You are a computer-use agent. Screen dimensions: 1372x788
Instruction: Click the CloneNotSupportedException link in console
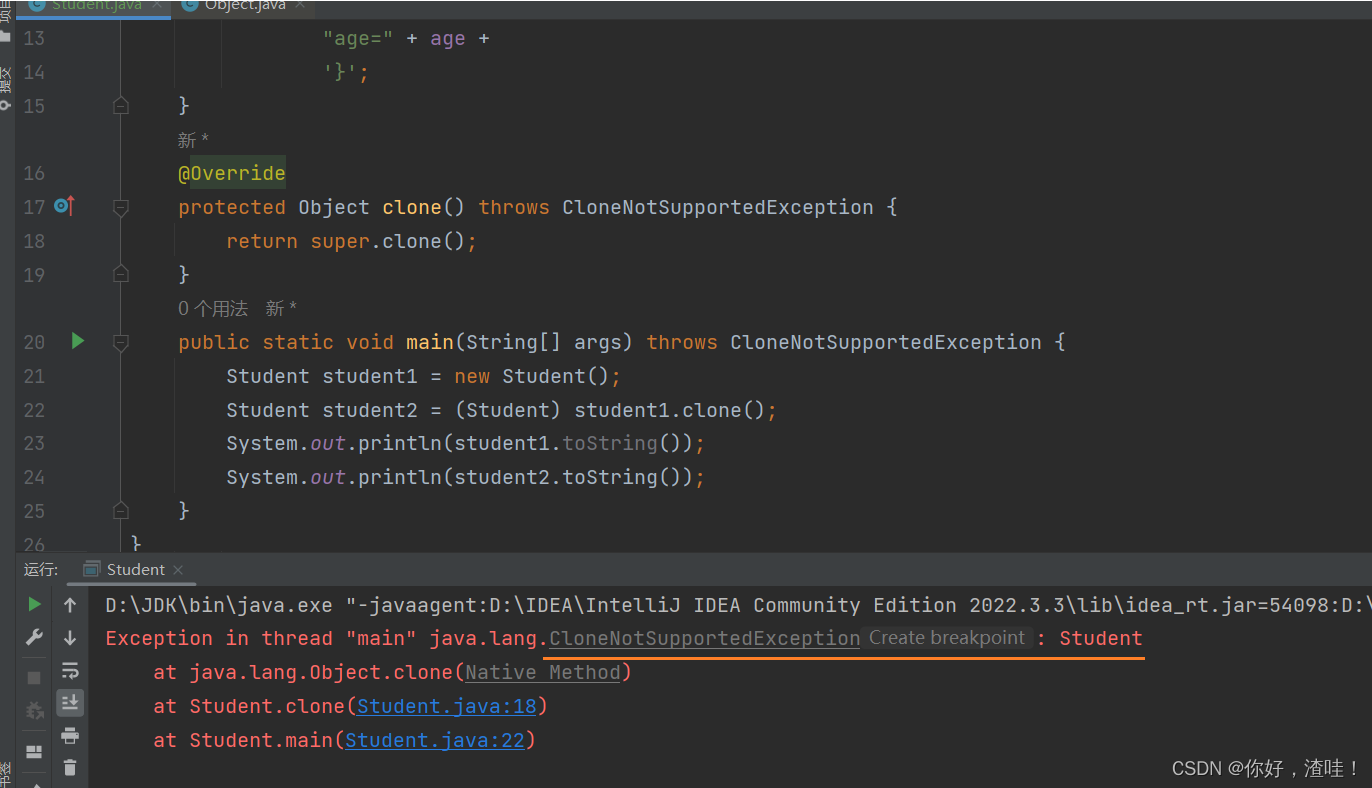(x=705, y=638)
